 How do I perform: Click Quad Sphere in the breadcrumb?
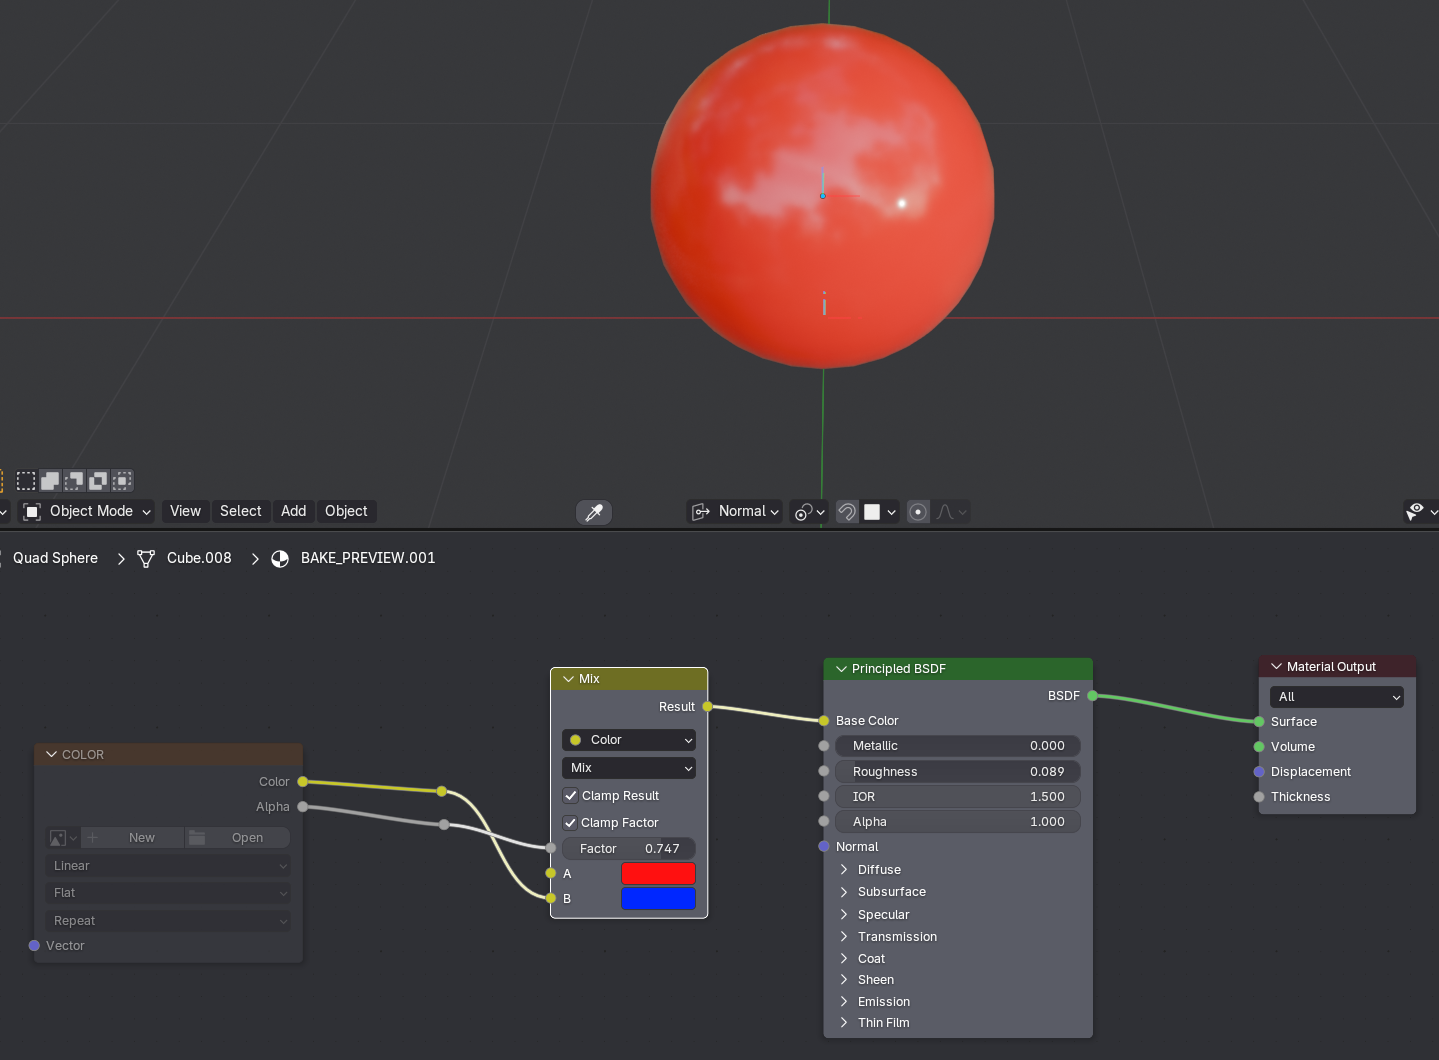(x=55, y=558)
